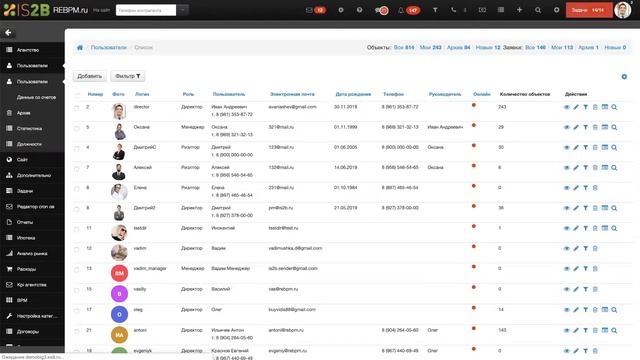Open the Архив 84 objects link
Viewport: 640px width, 360px height.
point(458,47)
